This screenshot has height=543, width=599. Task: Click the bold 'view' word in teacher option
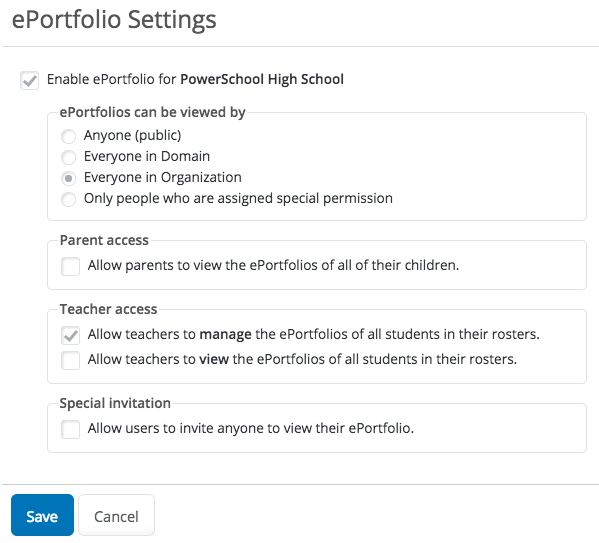point(214,359)
